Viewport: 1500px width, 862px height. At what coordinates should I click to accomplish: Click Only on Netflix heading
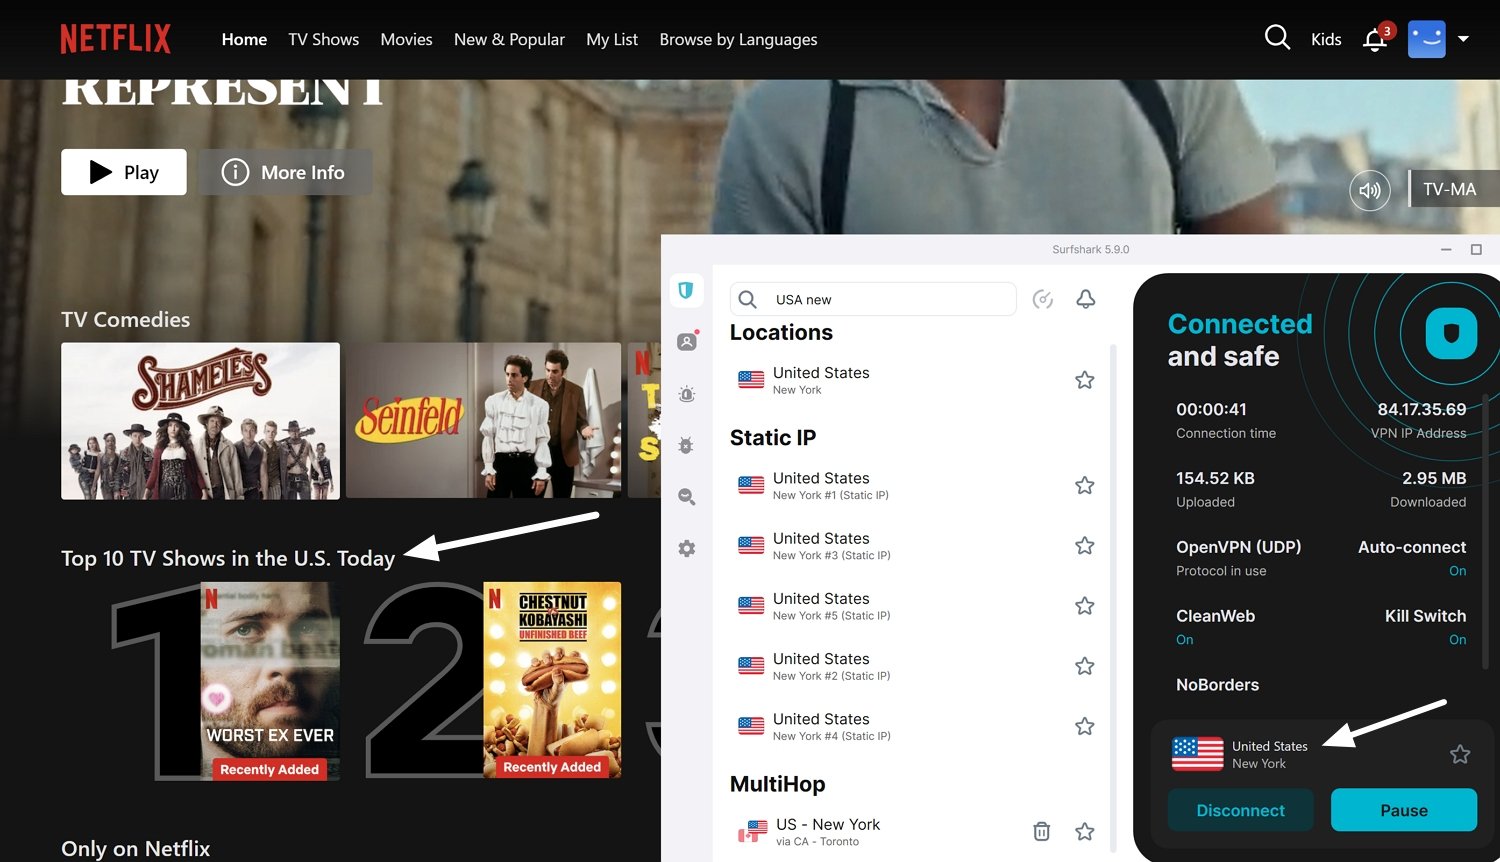coord(136,848)
